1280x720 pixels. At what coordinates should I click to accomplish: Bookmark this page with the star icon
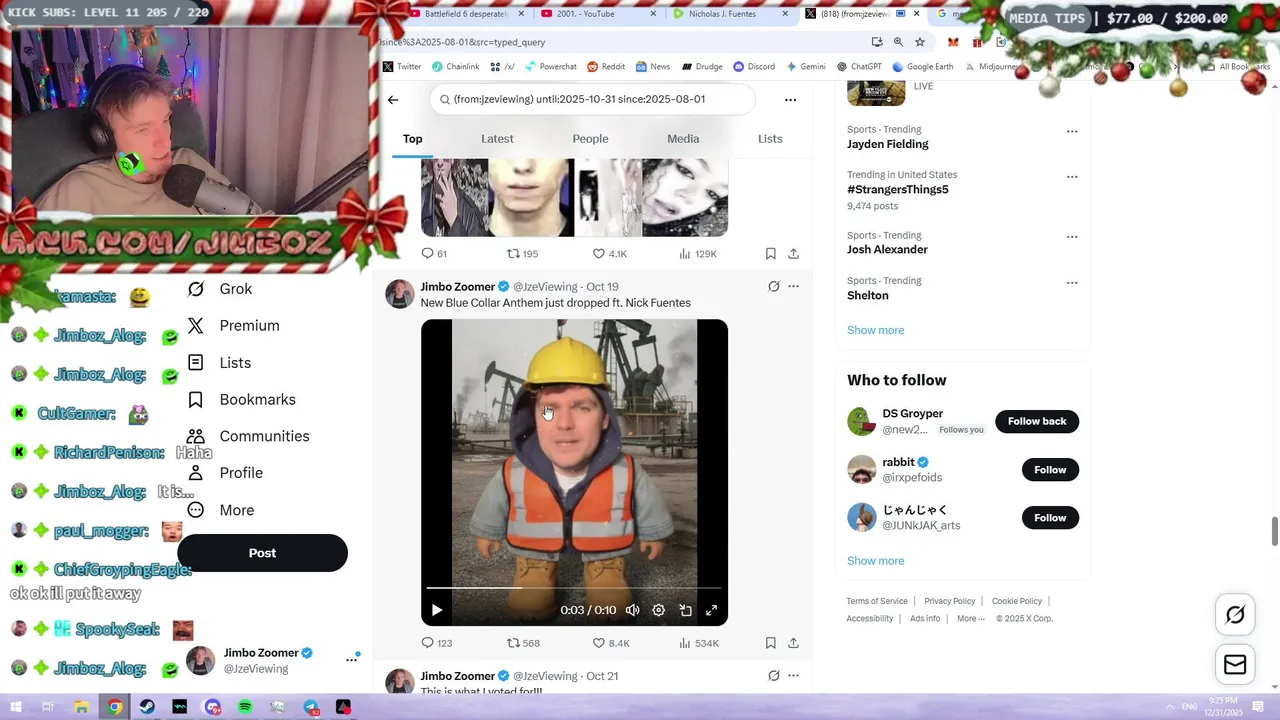[x=920, y=42]
